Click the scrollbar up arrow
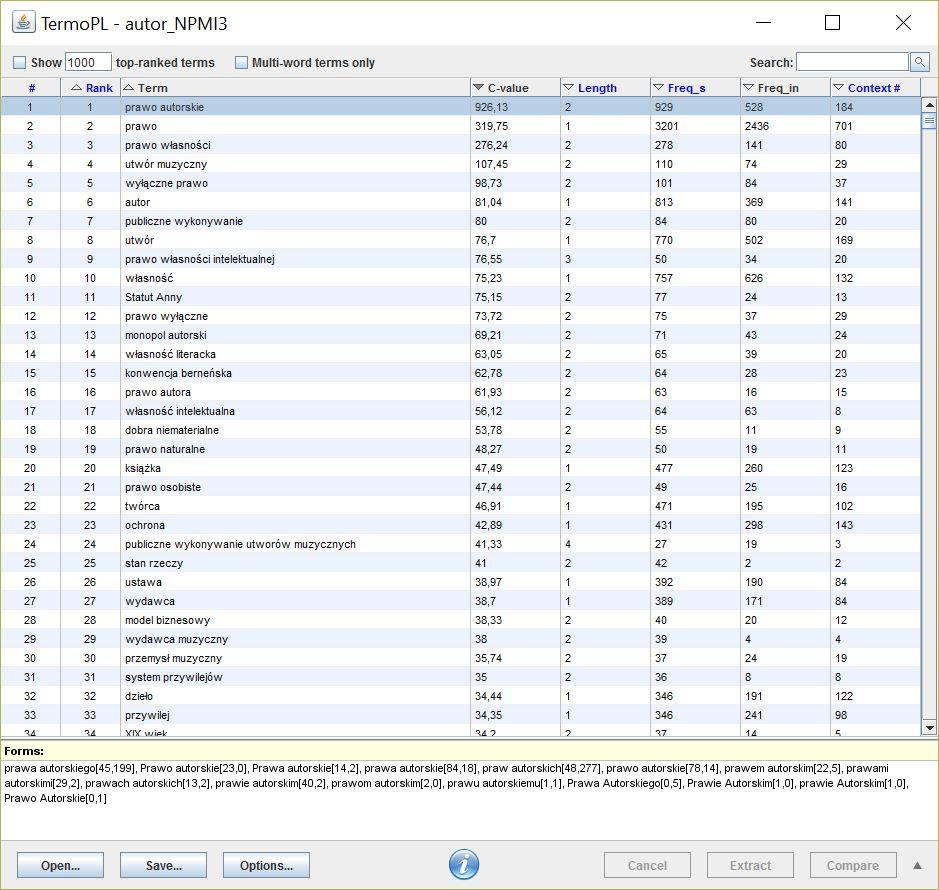 929,105
